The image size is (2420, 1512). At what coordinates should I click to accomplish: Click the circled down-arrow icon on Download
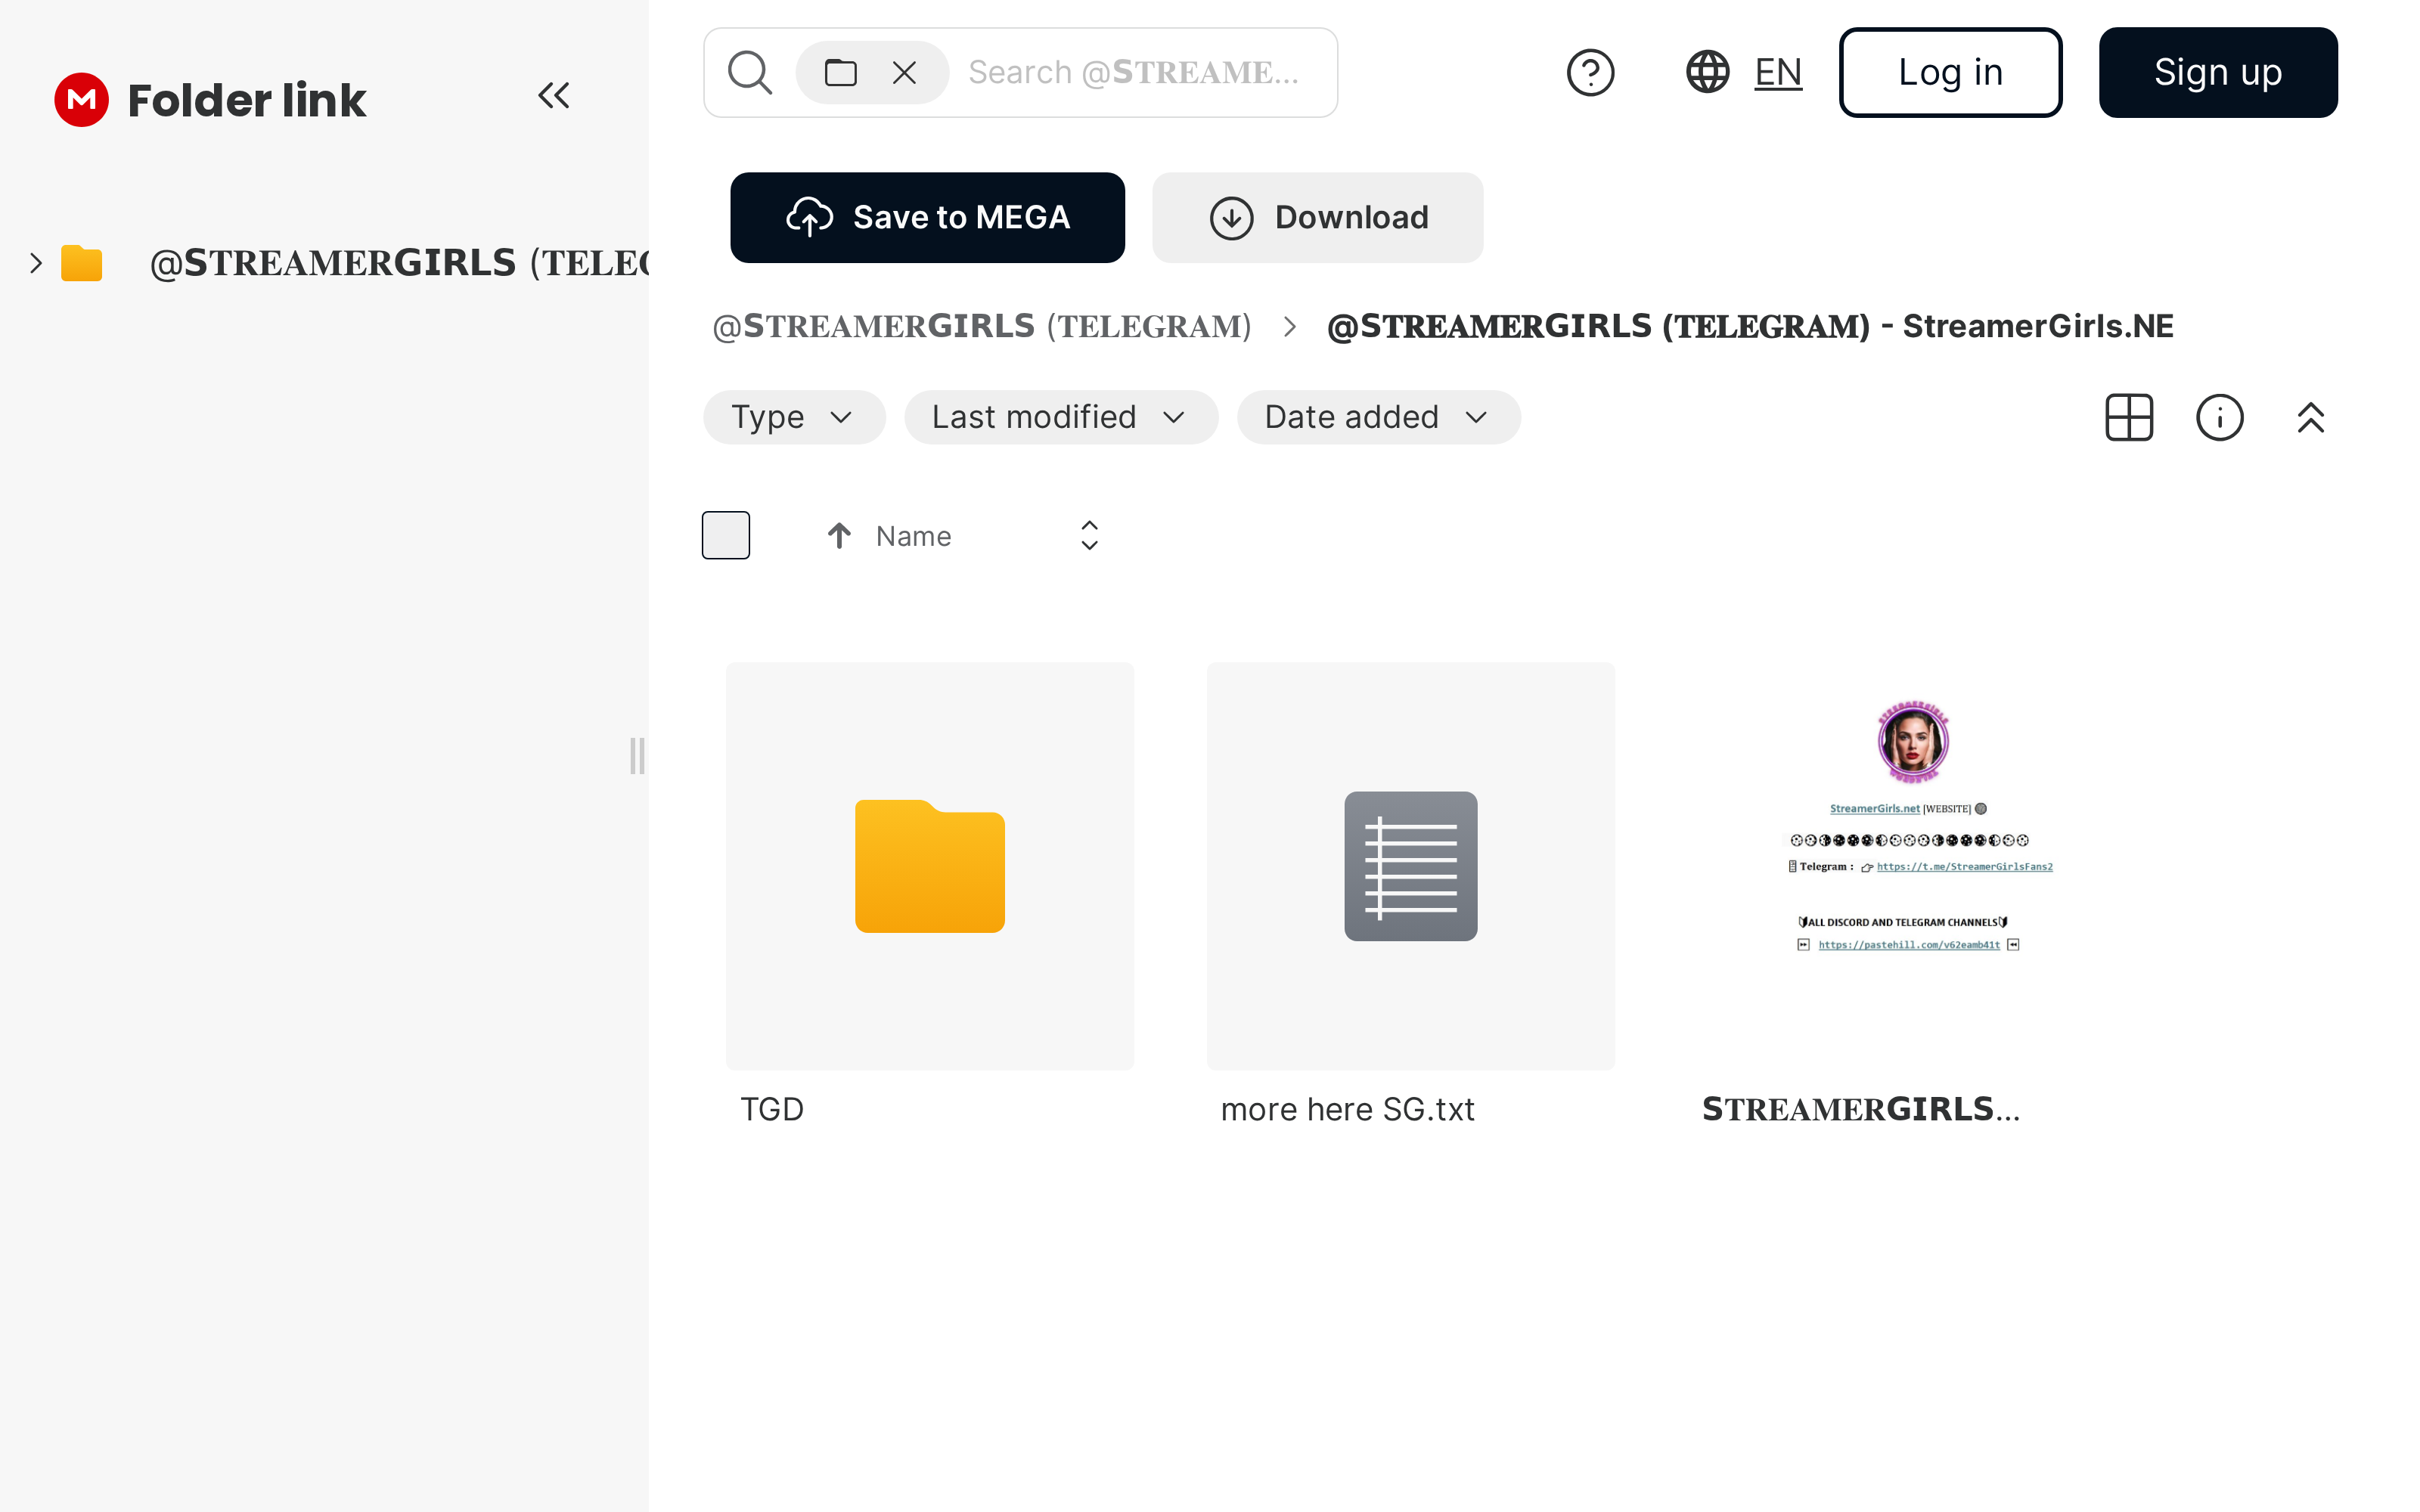point(1231,217)
